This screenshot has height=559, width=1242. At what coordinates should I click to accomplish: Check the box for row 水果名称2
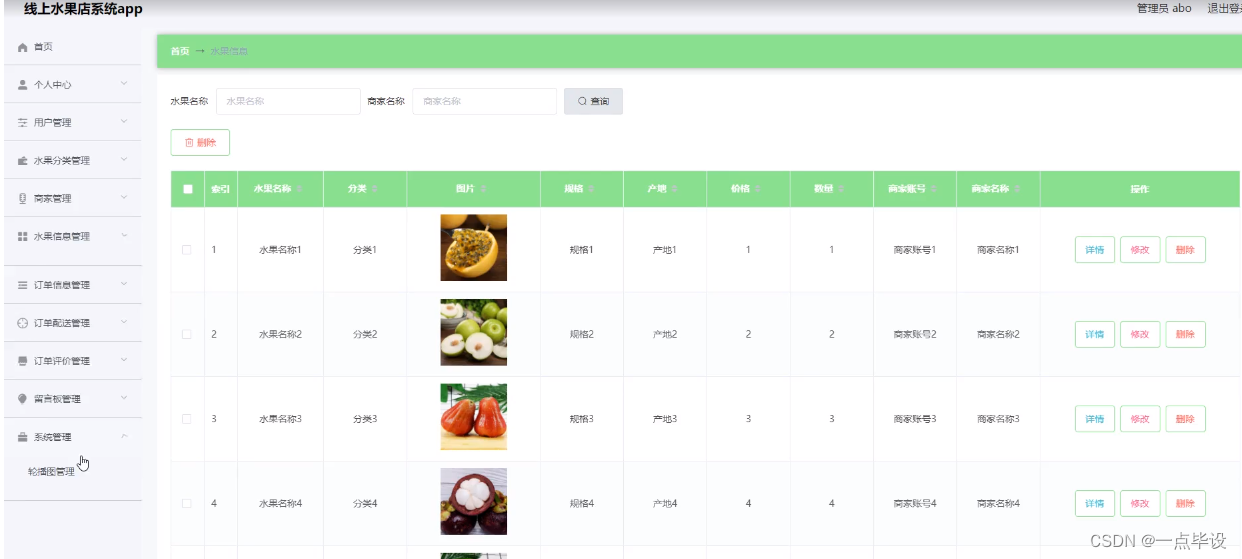click(x=187, y=334)
